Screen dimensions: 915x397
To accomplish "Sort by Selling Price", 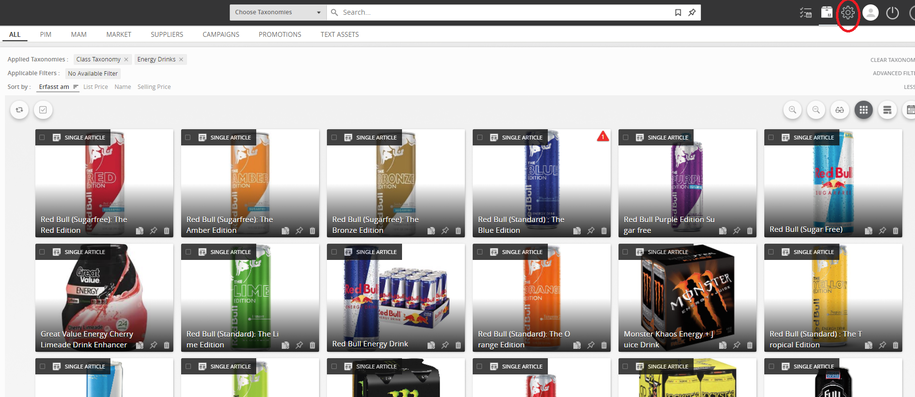I will click(154, 86).
